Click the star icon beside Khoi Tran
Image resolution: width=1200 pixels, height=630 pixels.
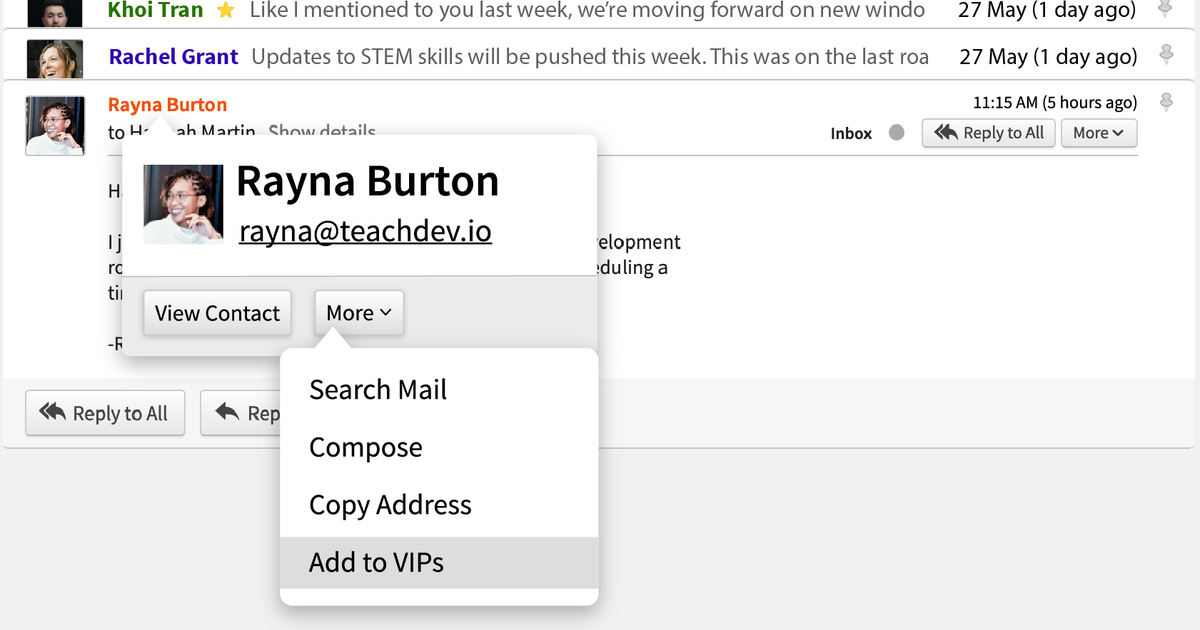coord(226,11)
